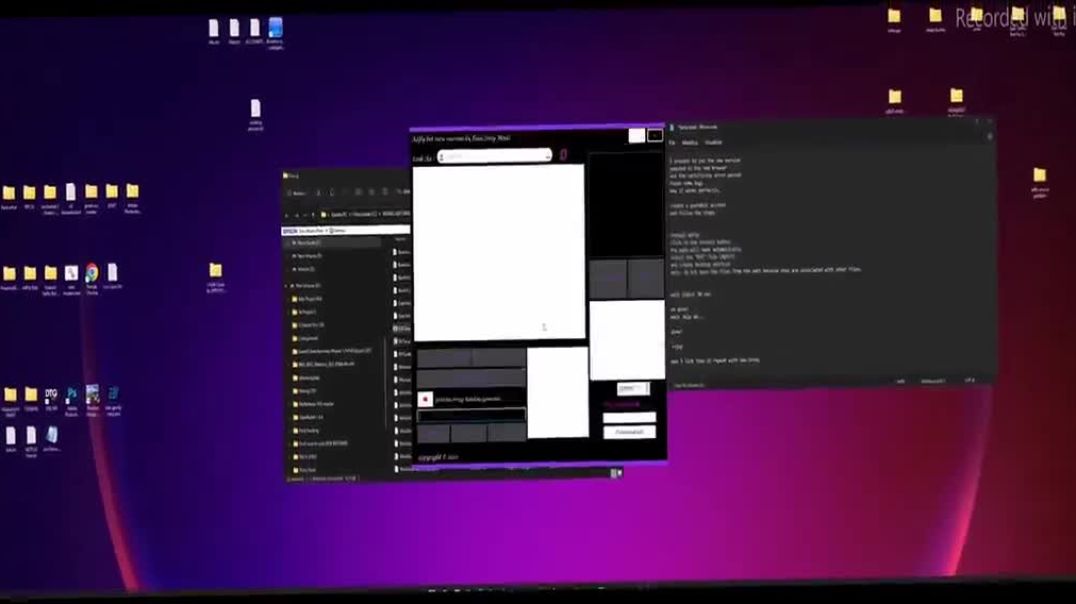Click the File Explorer address bar path
The height and width of the screenshot is (604, 1076).
[x=364, y=215]
